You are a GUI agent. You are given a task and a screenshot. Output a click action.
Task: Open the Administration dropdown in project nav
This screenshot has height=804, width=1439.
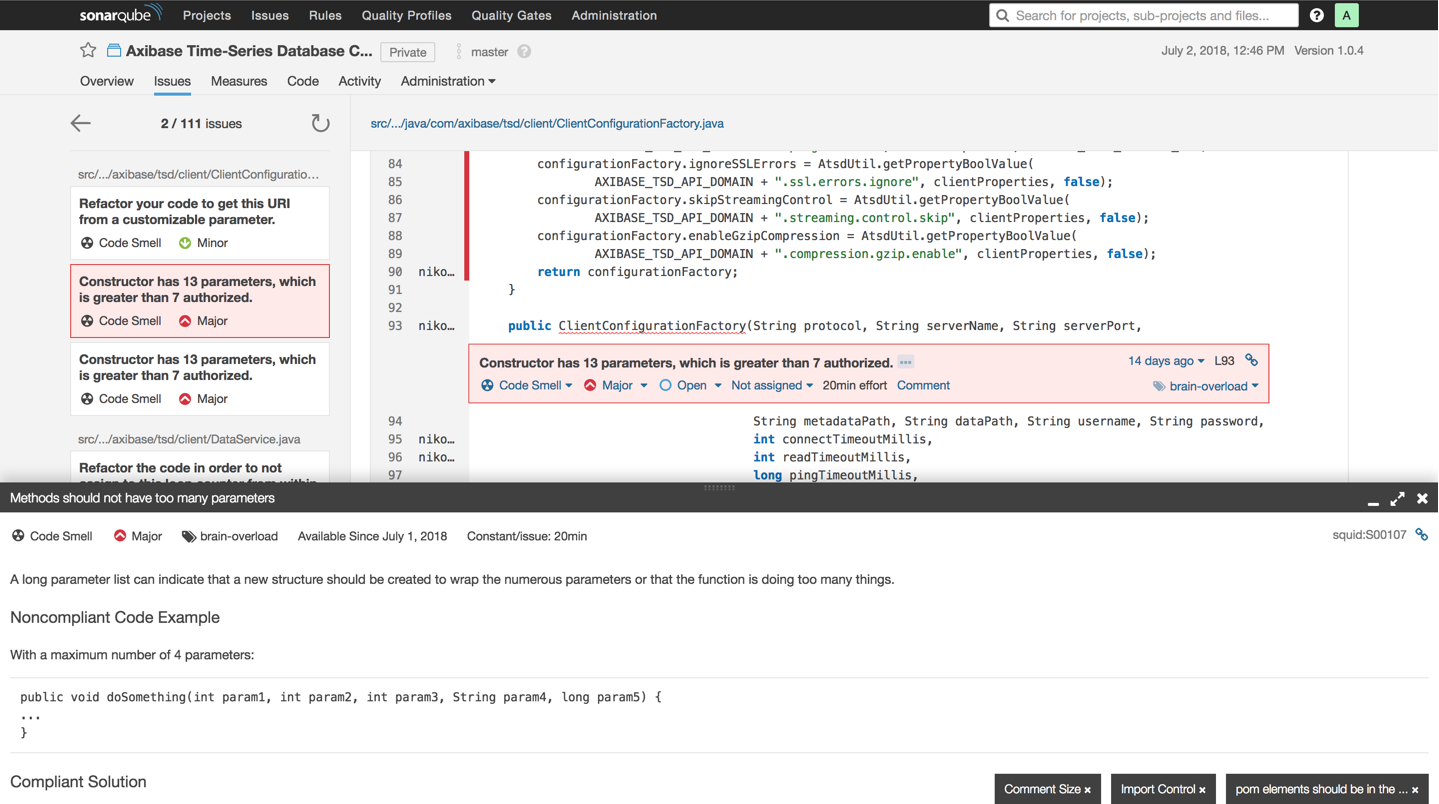click(448, 81)
